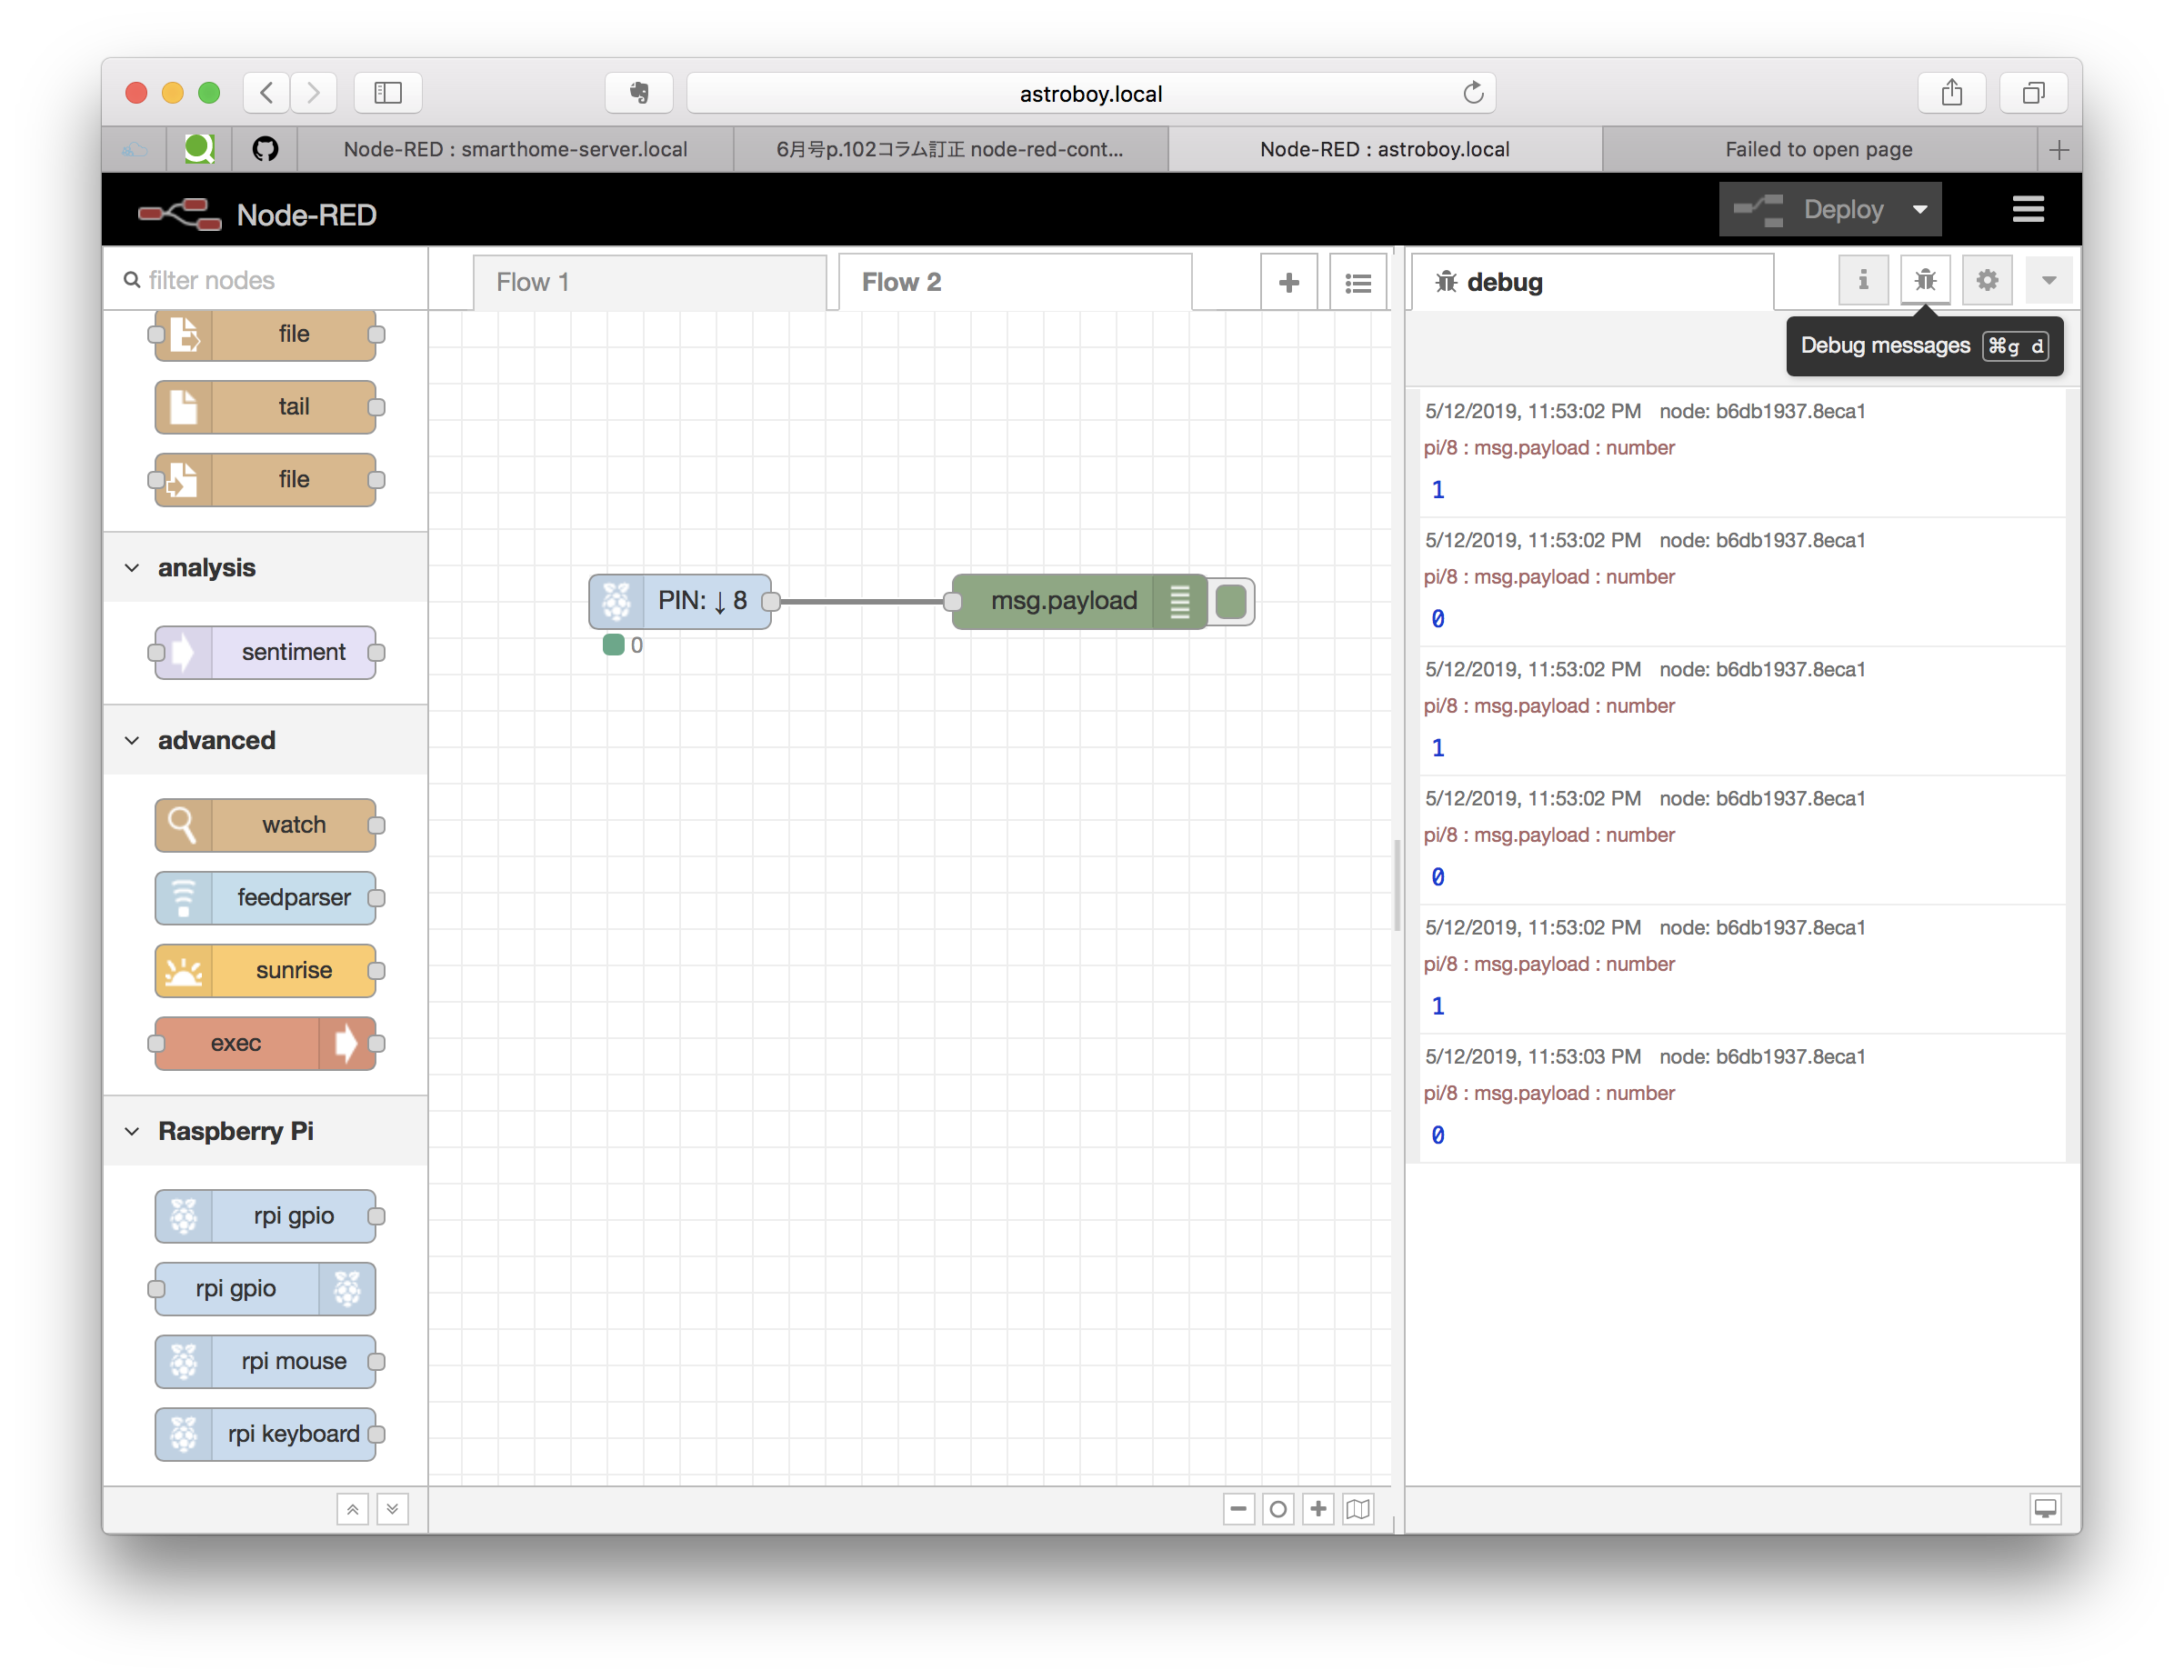
Task: Click zoom in on the workspace
Action: tap(1318, 1508)
